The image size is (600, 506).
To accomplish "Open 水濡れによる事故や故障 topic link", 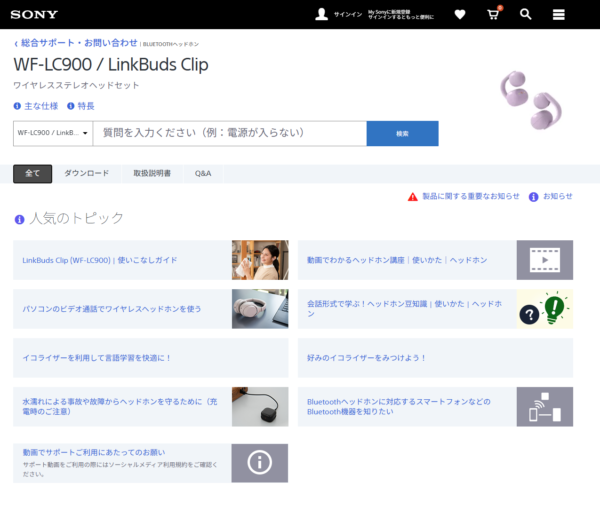I will [120, 406].
